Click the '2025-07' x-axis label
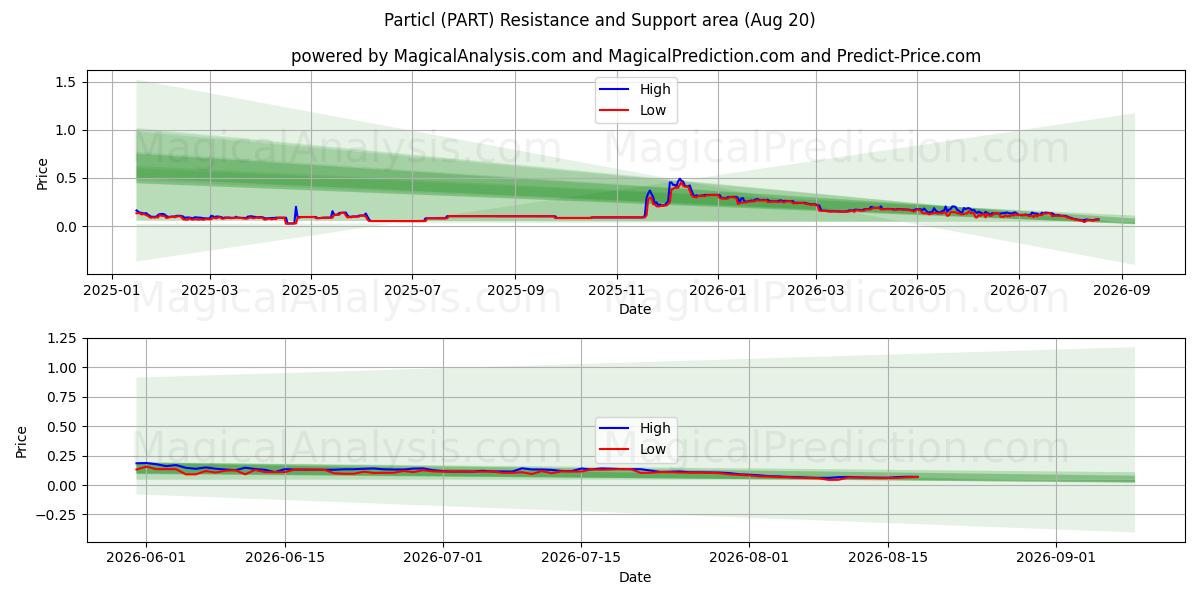The image size is (1200, 600). [x=412, y=290]
